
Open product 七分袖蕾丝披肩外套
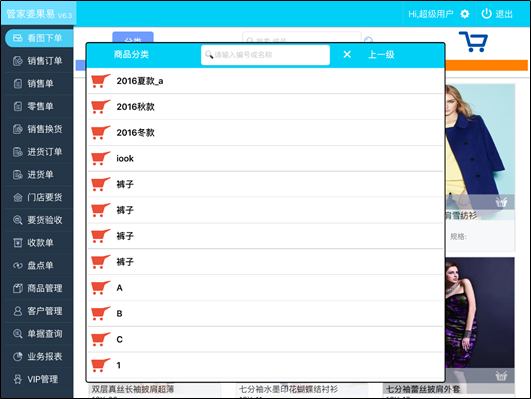(x=423, y=389)
